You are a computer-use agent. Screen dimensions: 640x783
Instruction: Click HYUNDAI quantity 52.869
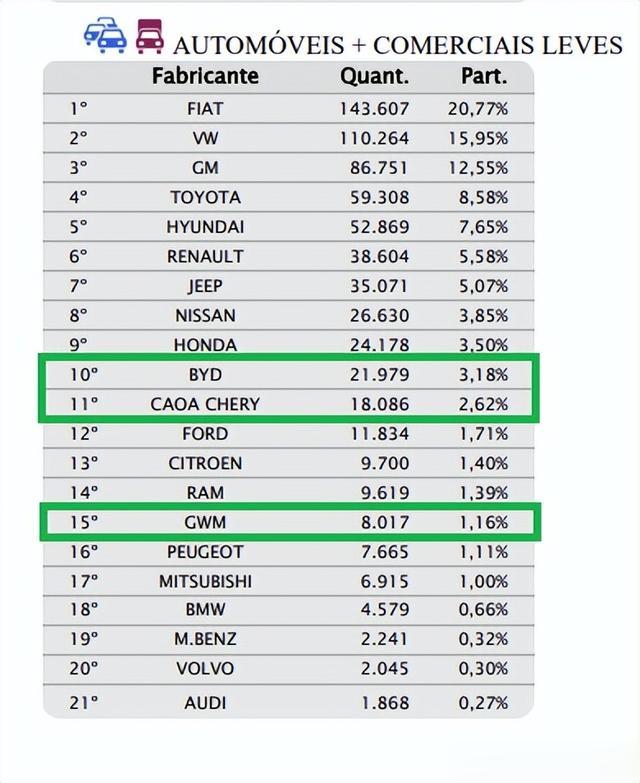pyautogui.click(x=379, y=227)
